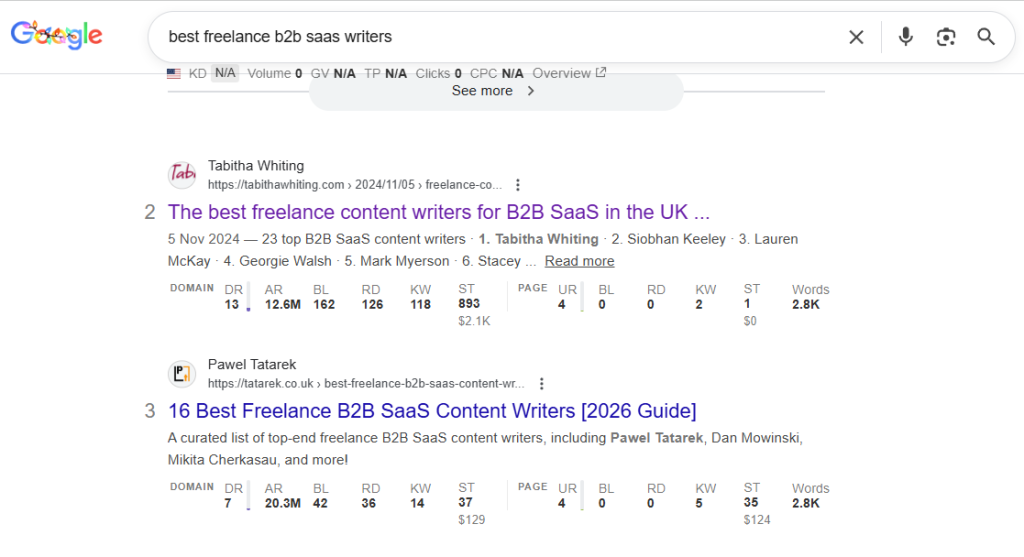Click the Google logo
Viewport: 1024px width, 557px height.
coord(57,35)
